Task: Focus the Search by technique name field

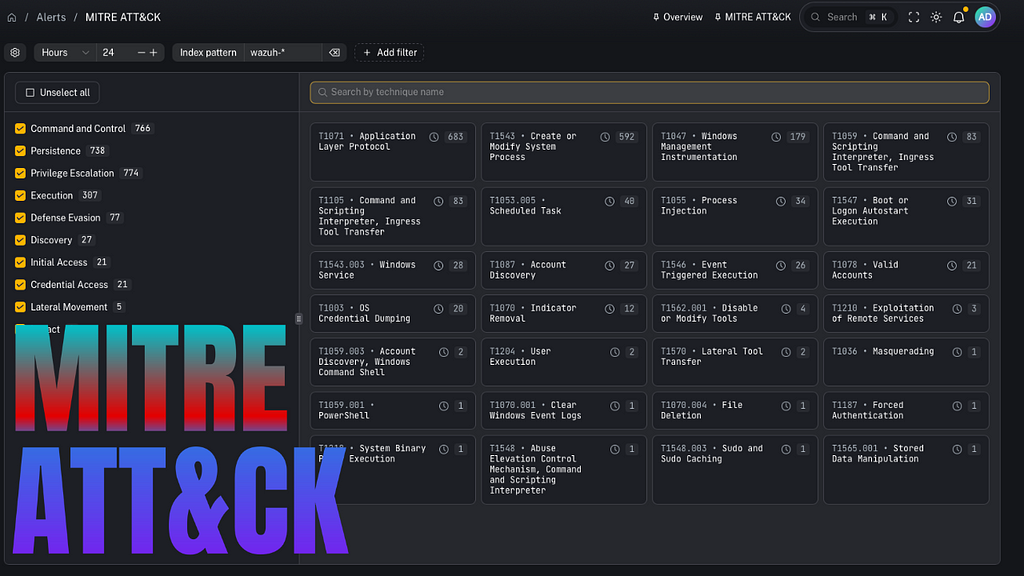Action: 649,92
